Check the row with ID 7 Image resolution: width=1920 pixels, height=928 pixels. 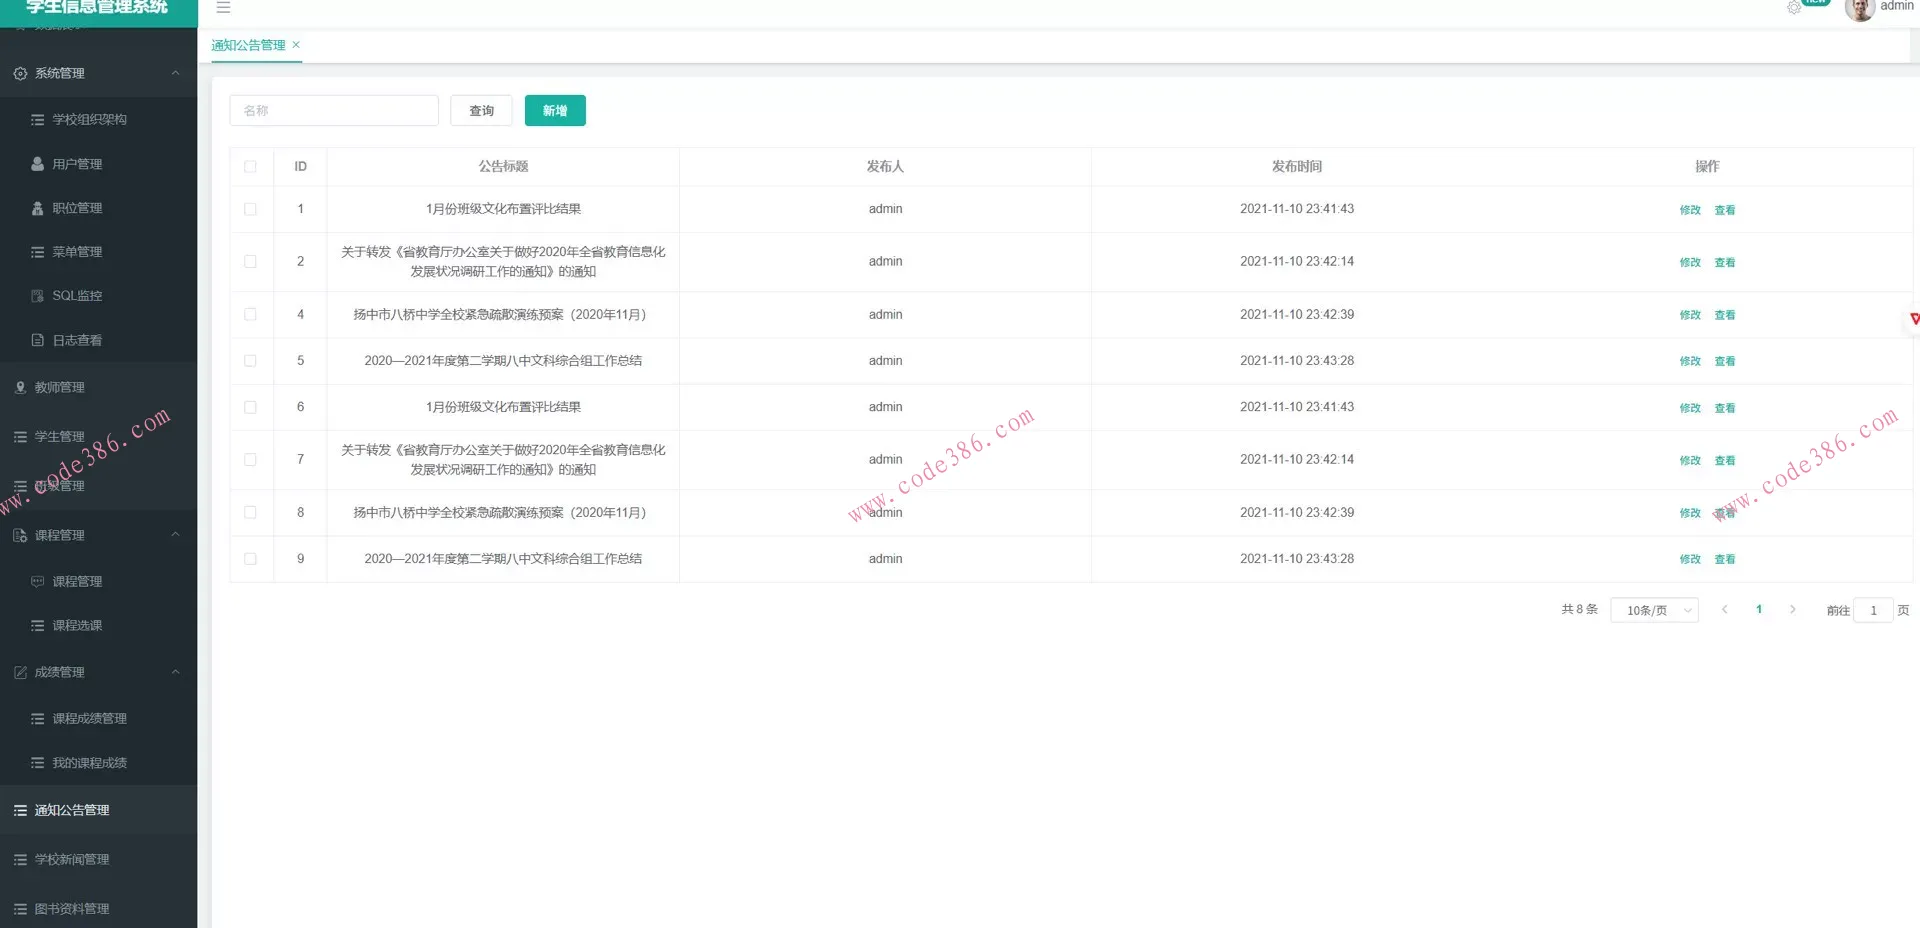pos(250,460)
